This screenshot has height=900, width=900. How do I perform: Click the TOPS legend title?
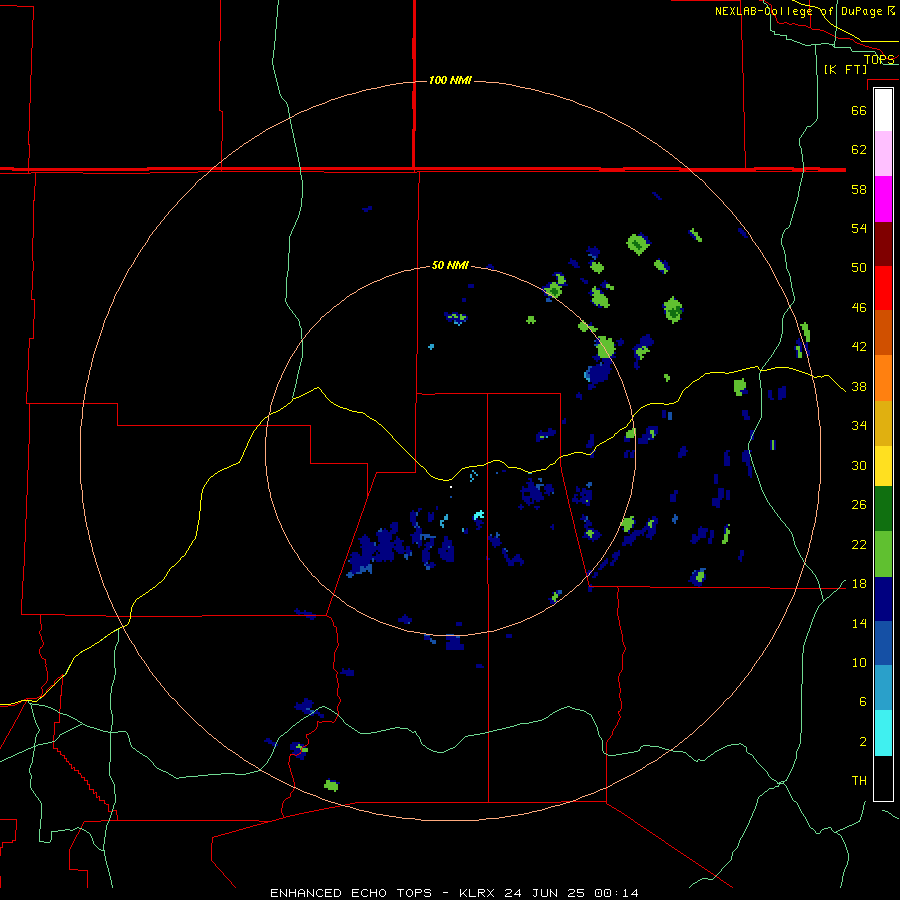point(879,59)
